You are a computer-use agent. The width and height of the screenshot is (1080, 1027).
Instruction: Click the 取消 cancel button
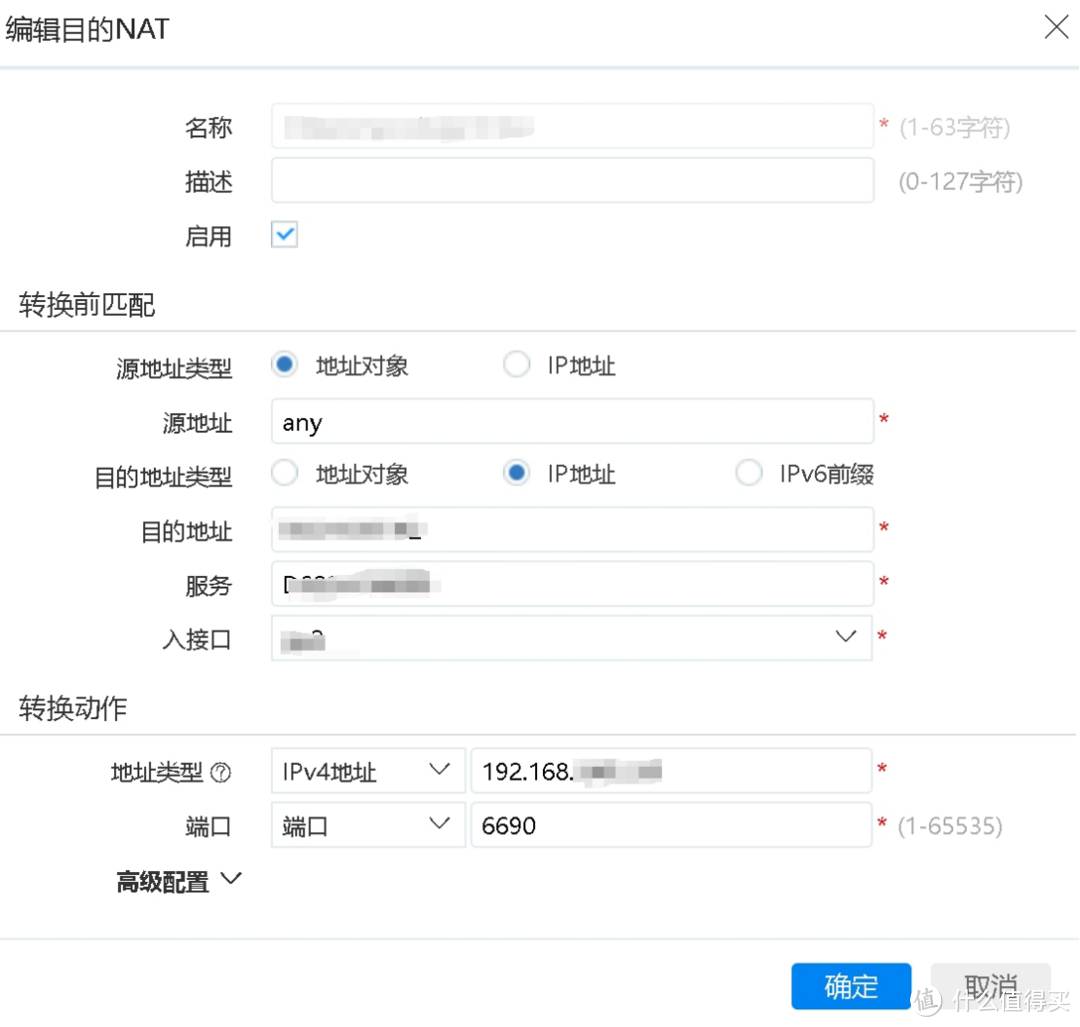coord(989,986)
